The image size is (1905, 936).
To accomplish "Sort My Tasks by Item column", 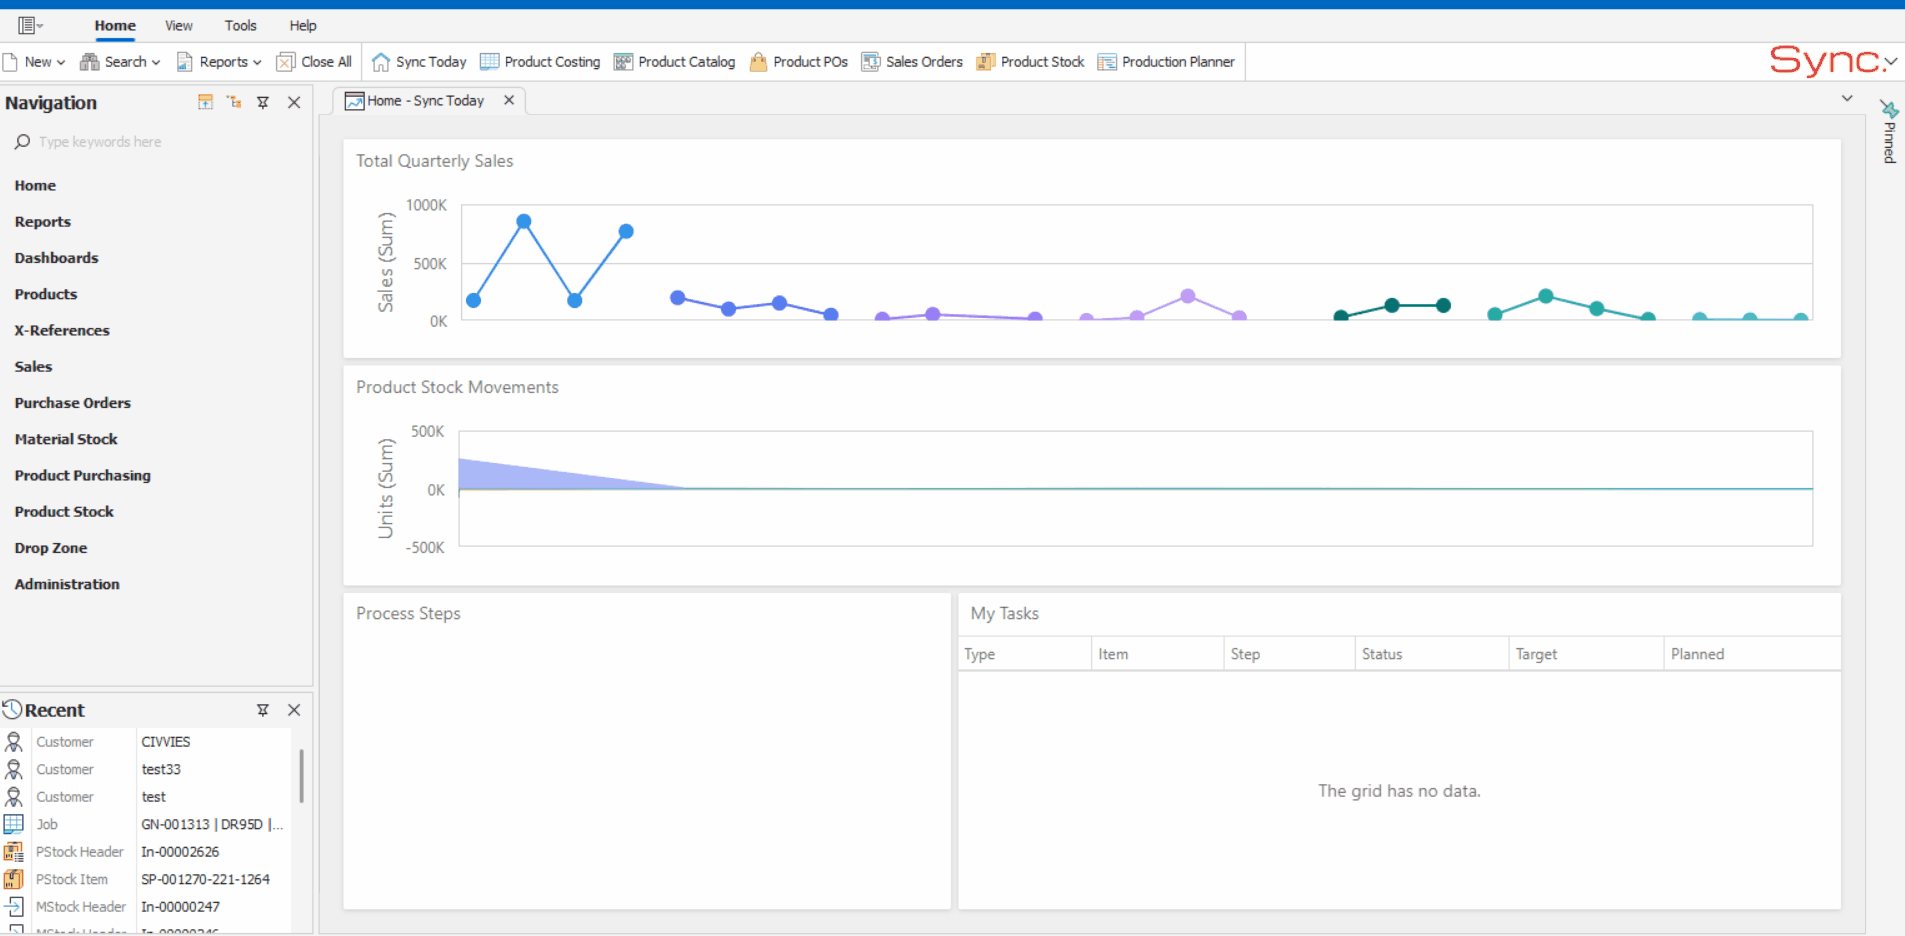I will click(1157, 654).
